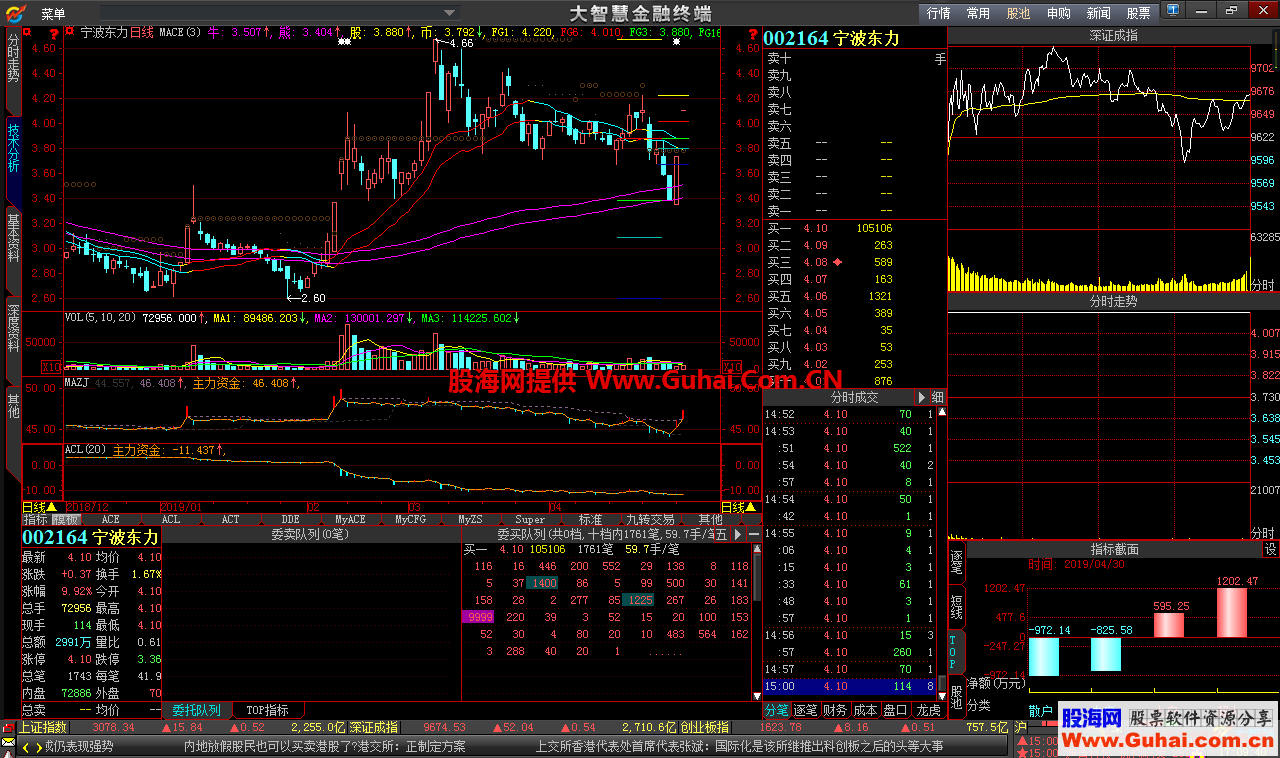Click play arrow in 委买队列 header
Screen dimensions: 1280x758
(x=738, y=535)
